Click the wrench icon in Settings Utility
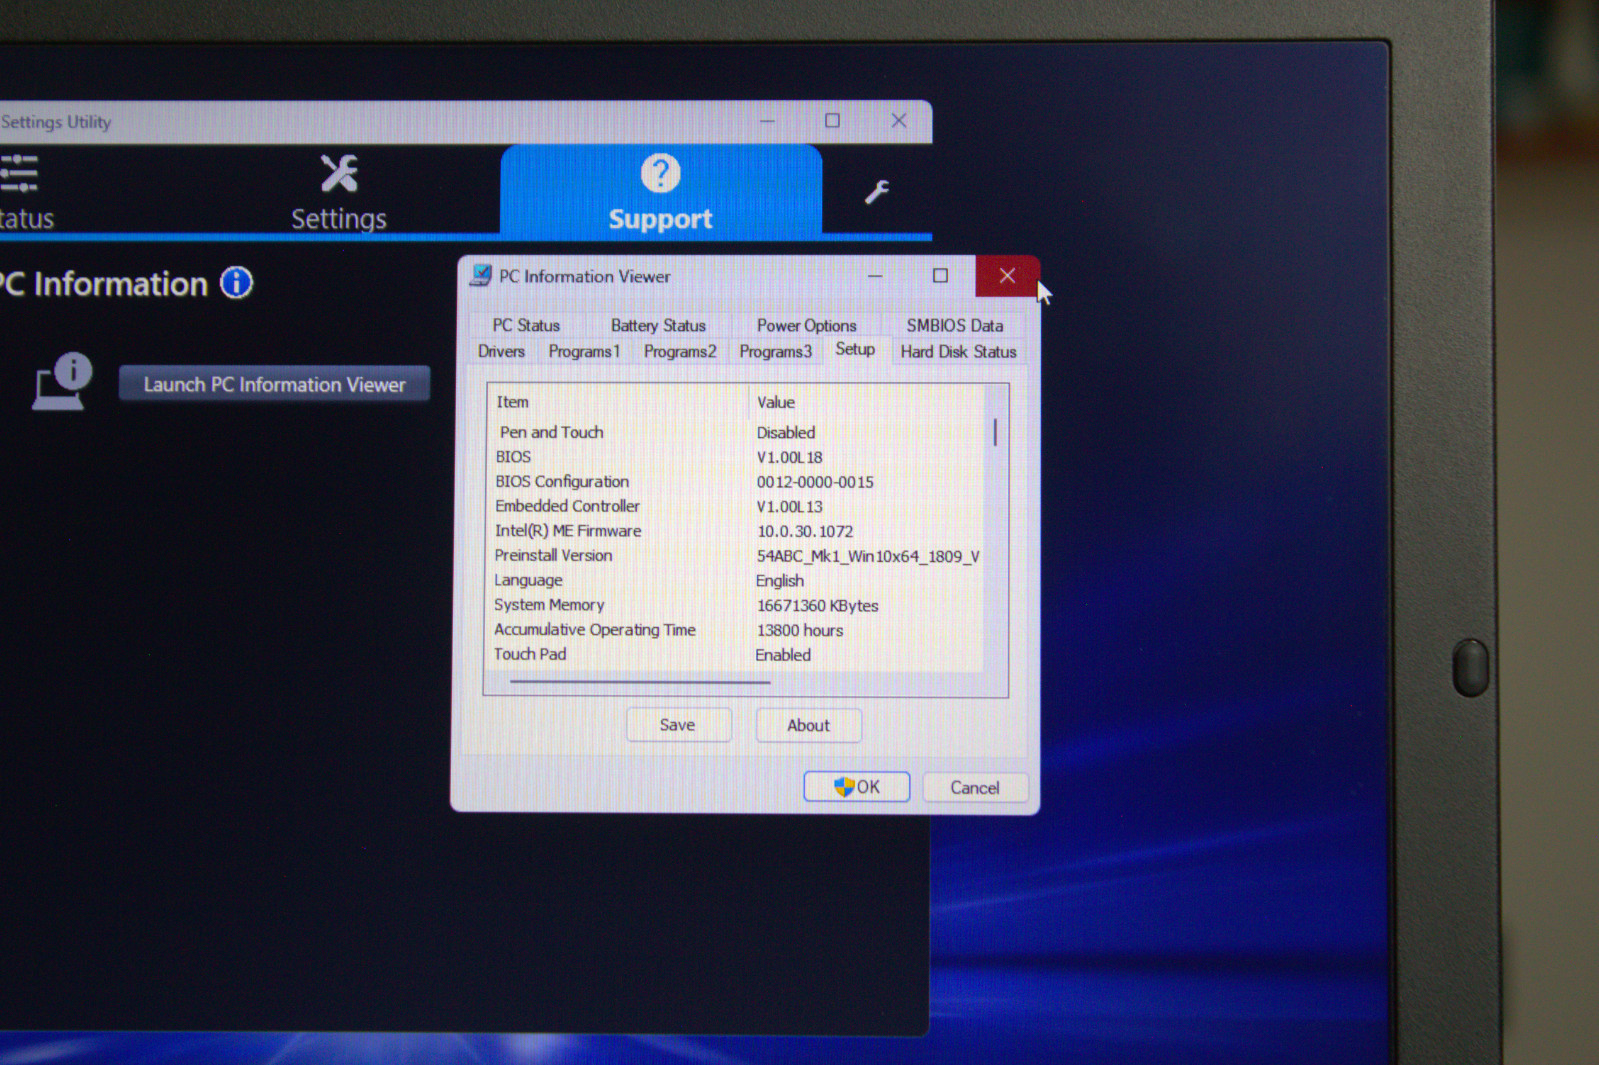 tap(877, 191)
